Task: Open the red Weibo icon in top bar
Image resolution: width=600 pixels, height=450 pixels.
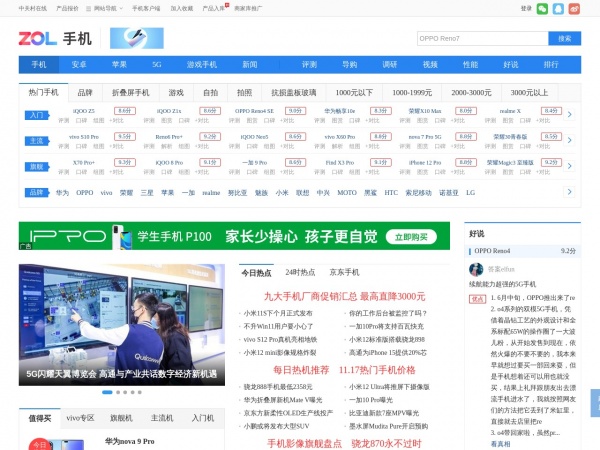Action: point(574,8)
